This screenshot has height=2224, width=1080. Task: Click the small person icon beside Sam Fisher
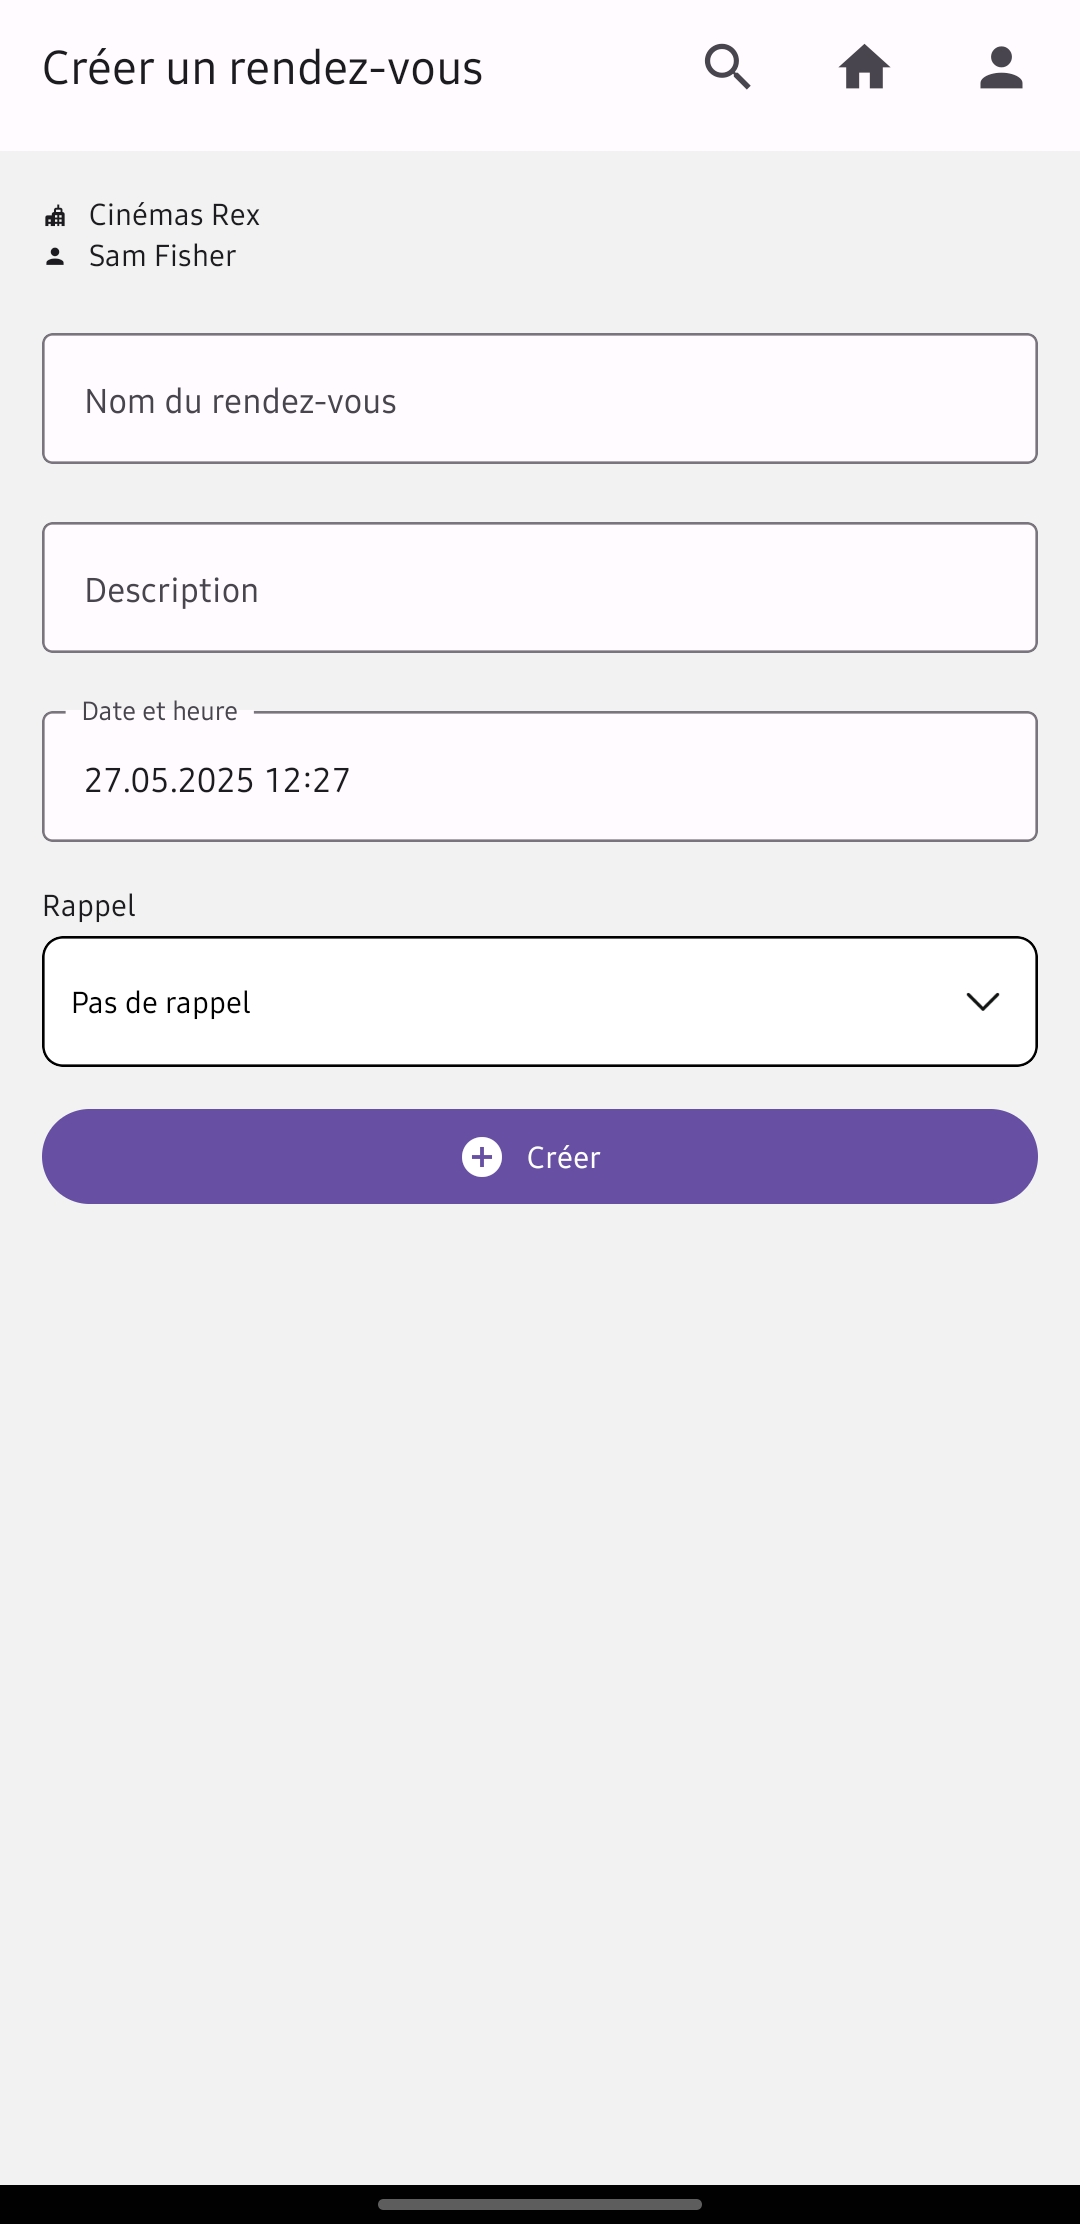[55, 257]
